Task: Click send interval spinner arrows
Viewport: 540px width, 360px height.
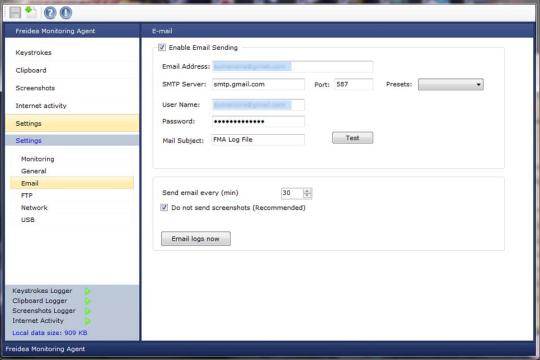Action: point(307,193)
